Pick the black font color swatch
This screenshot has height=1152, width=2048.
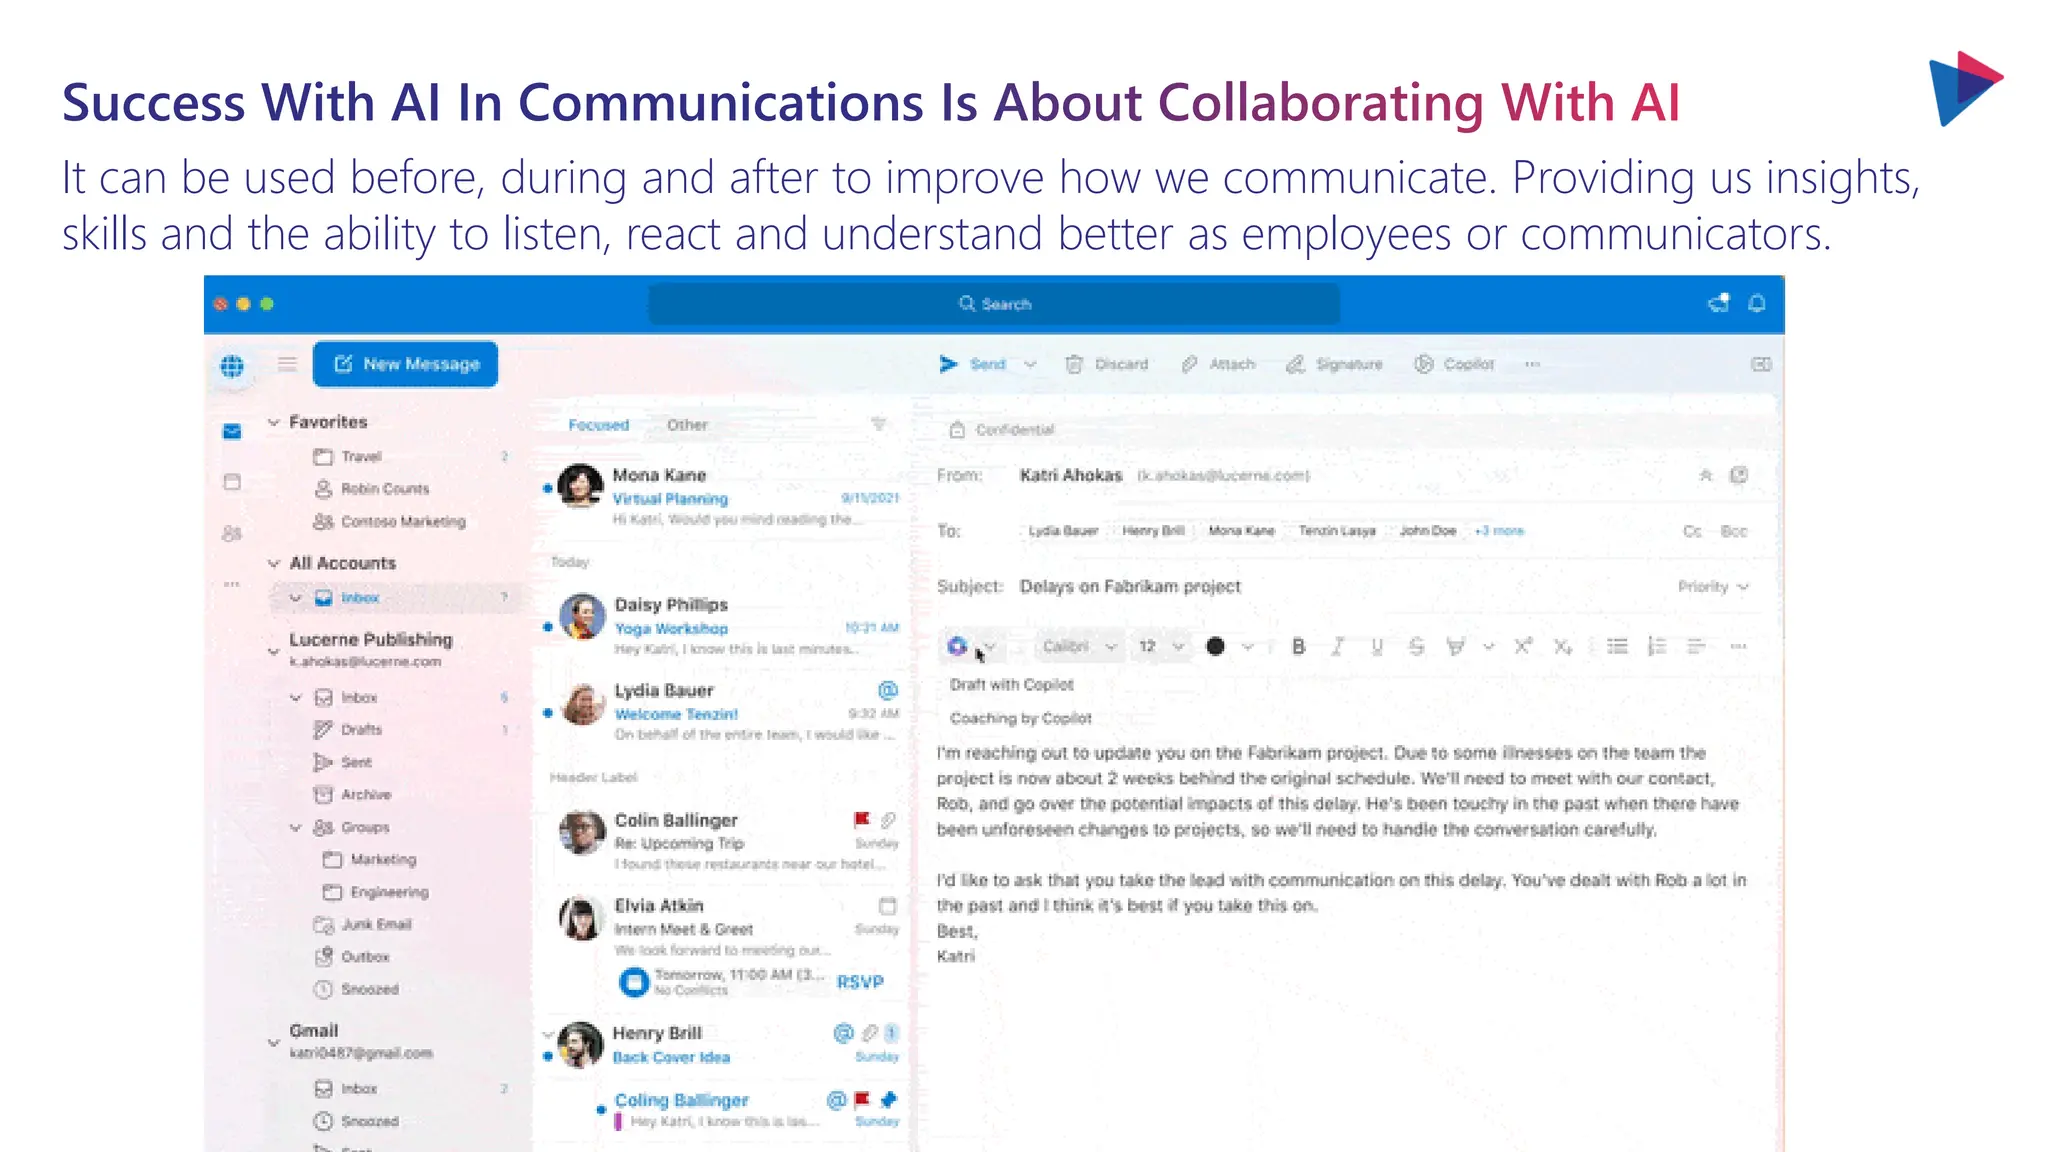pos(1215,647)
